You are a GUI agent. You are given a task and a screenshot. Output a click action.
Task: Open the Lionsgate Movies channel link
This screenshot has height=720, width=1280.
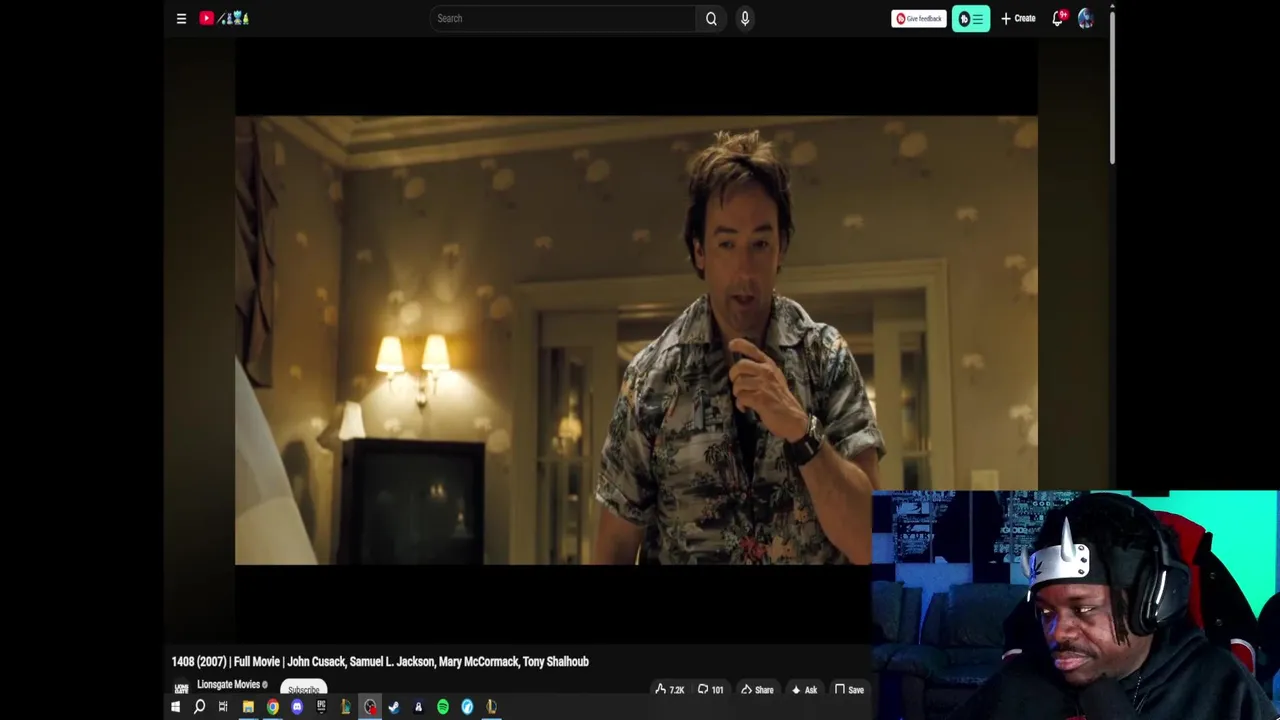click(x=228, y=684)
